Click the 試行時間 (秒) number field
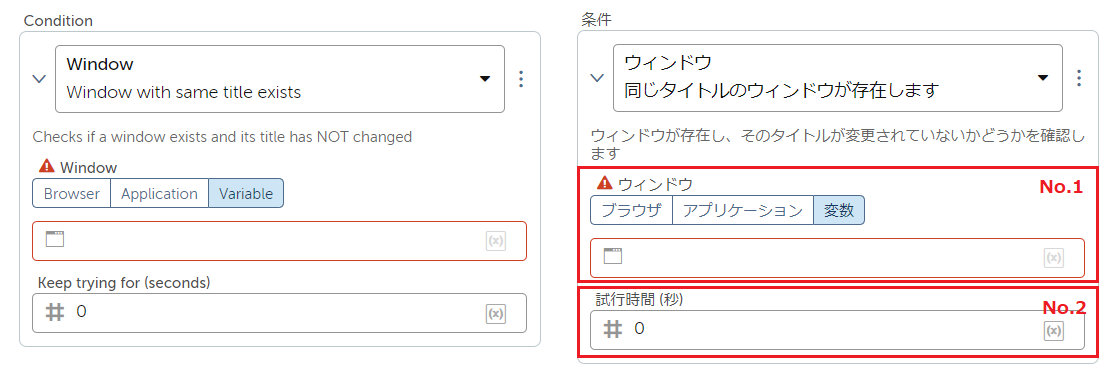1120x375 pixels. [x=837, y=329]
